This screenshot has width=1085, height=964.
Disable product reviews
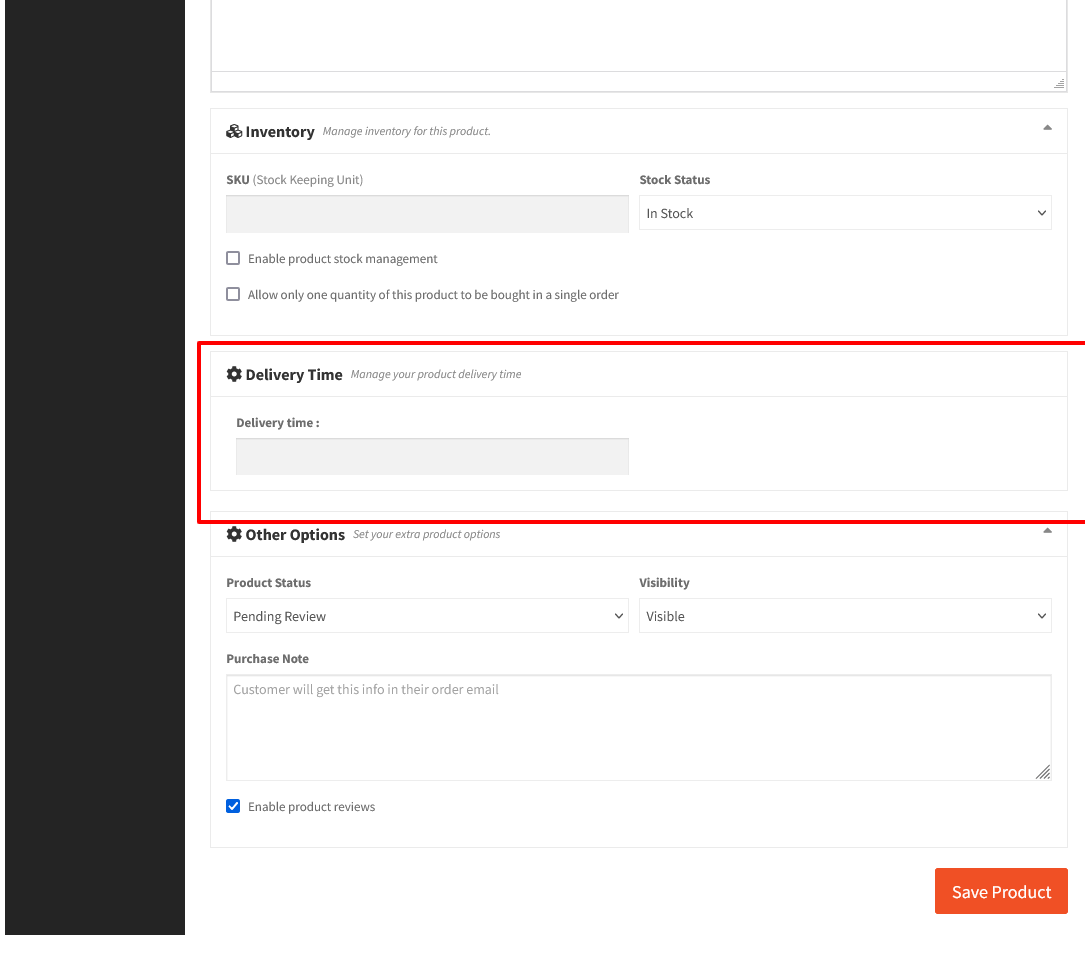(232, 806)
